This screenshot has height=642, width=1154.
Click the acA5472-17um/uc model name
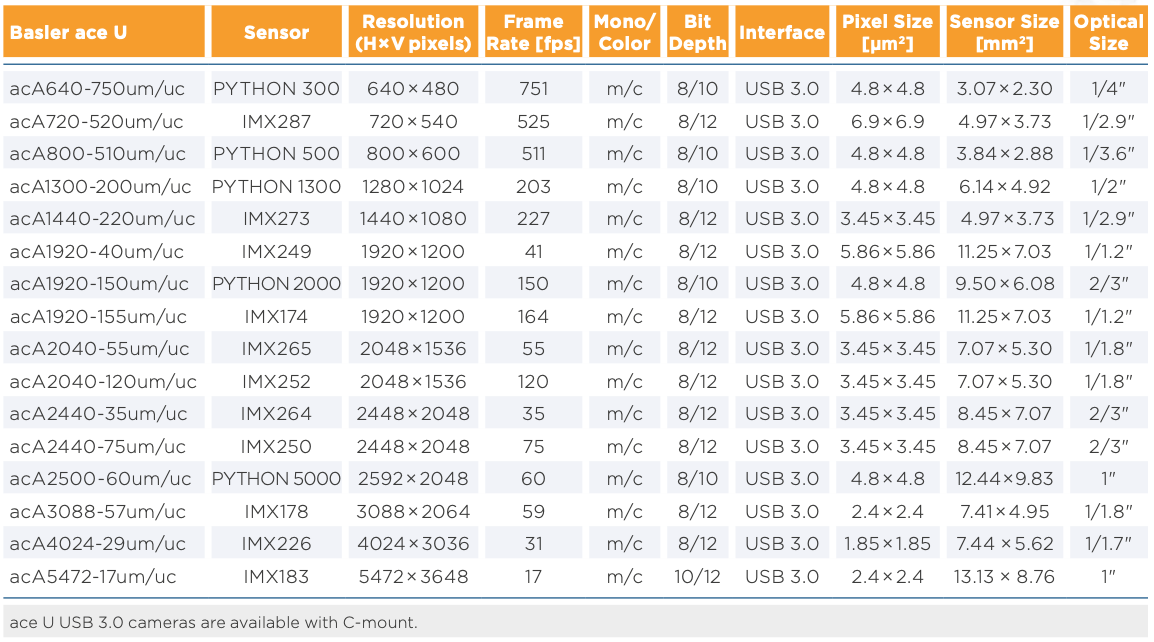click(x=93, y=577)
